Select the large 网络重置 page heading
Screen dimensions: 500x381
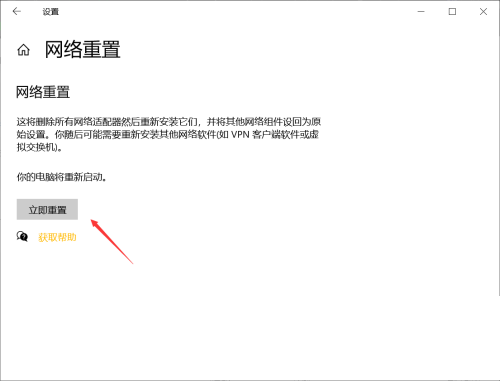click(83, 50)
